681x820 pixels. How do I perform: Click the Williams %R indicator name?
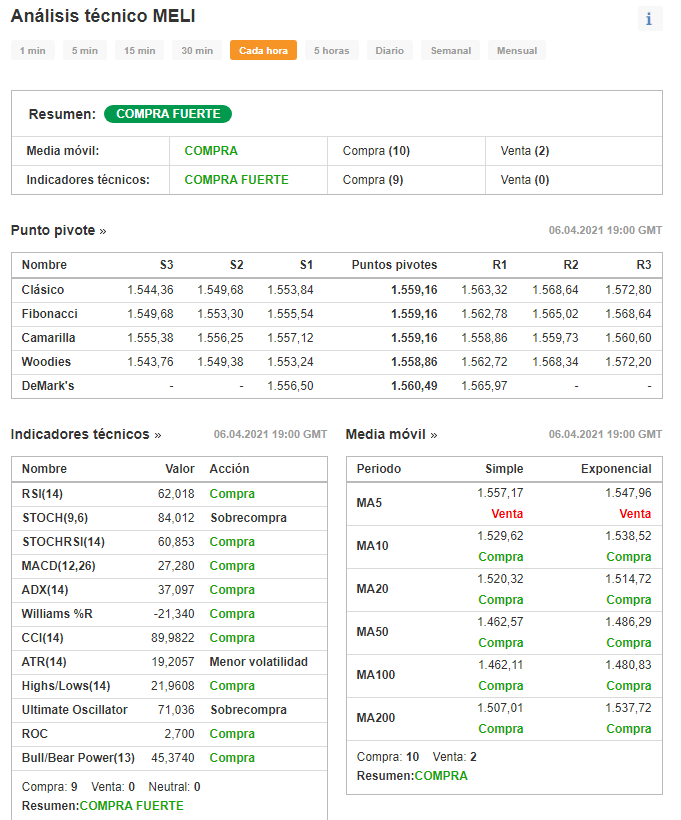click(57, 614)
